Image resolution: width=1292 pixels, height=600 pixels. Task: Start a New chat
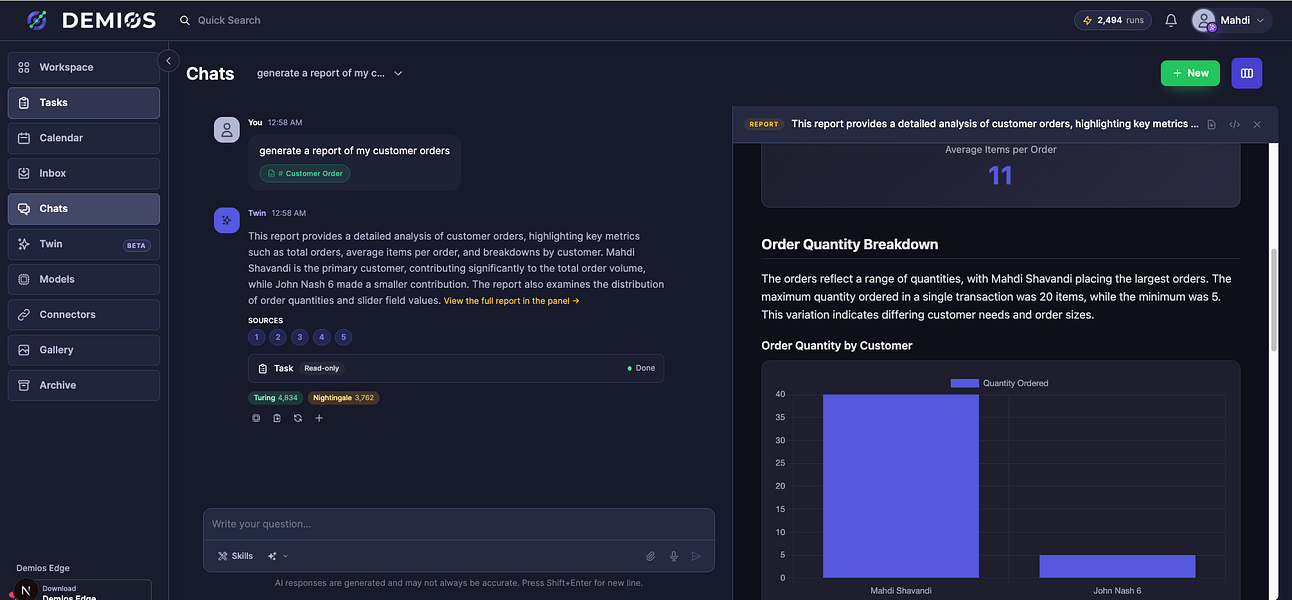coord(1190,73)
